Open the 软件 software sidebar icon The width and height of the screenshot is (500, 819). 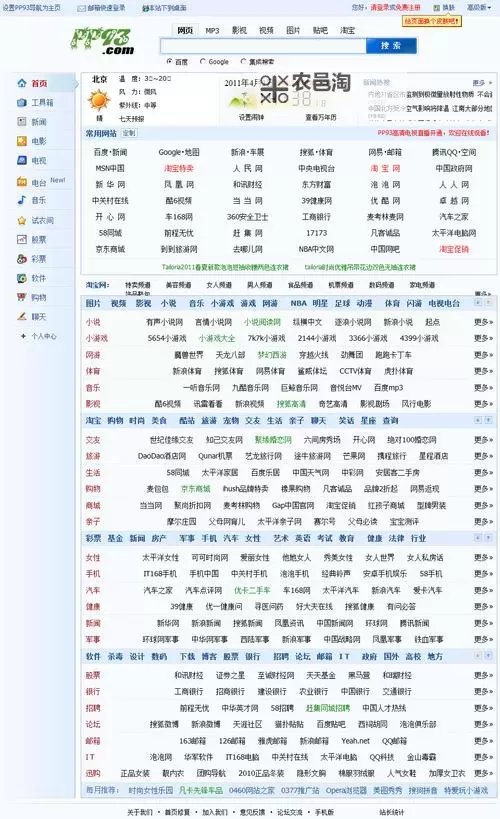pos(21,278)
